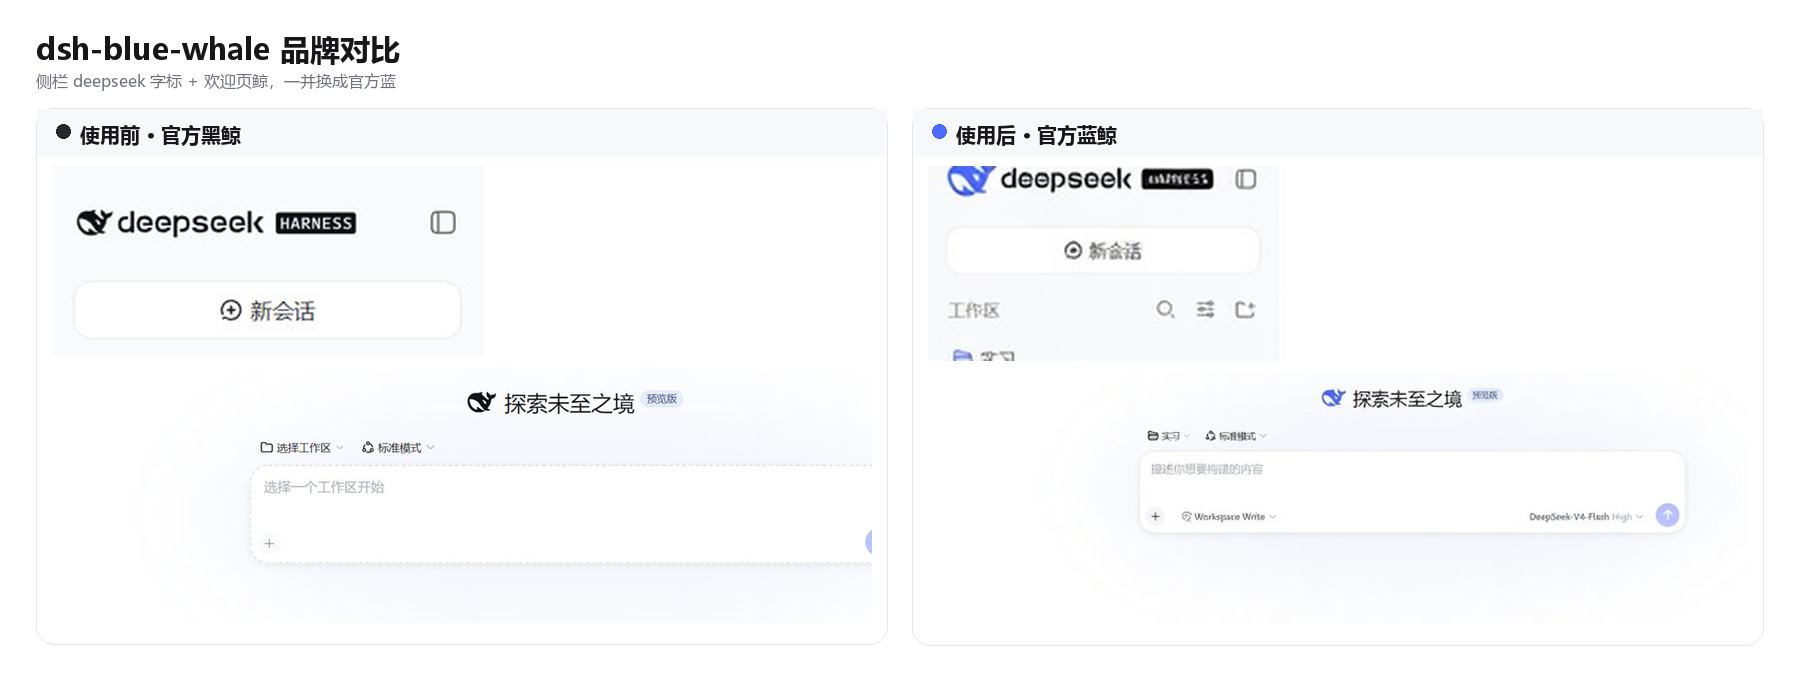The width and height of the screenshot is (1800, 682).
Task: Start 新会话 in the before panel
Action: point(267,310)
